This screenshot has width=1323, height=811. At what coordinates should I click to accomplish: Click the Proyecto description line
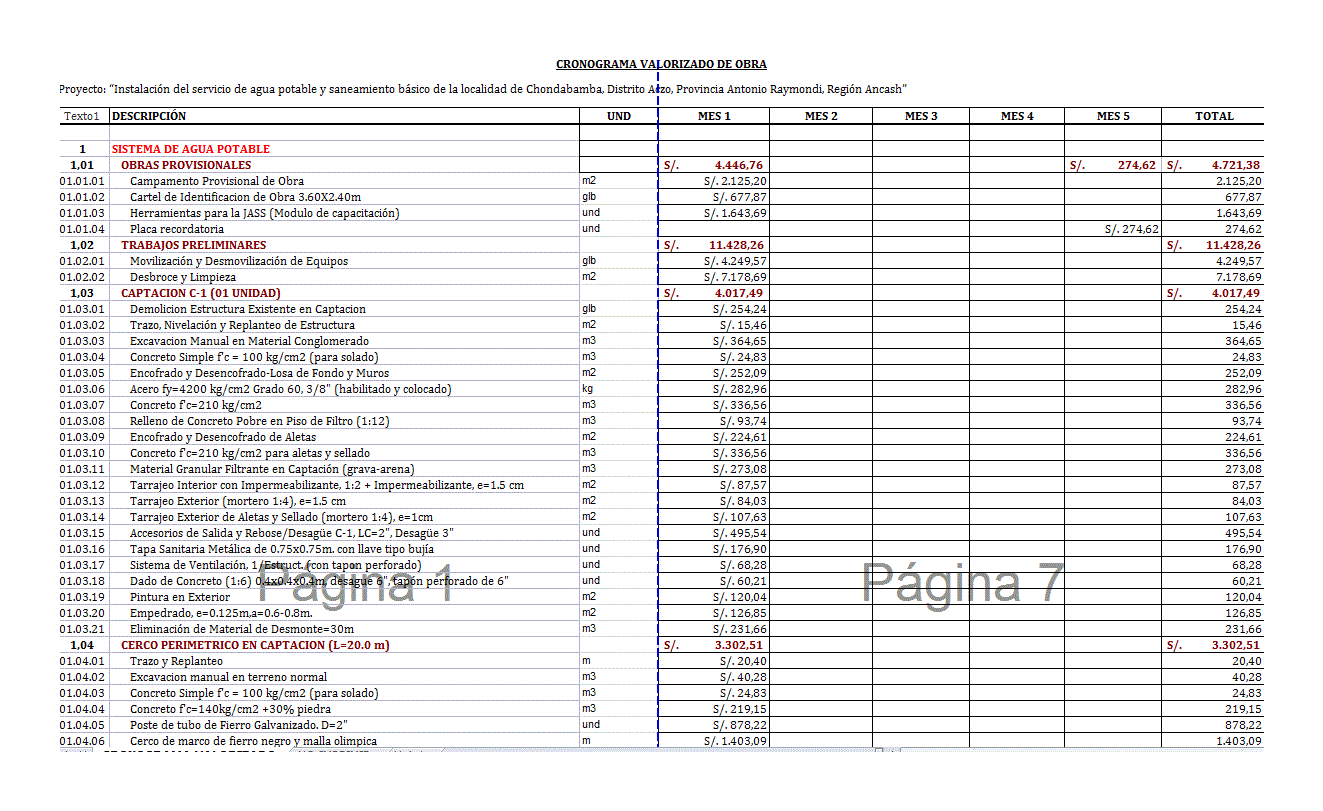[483, 89]
